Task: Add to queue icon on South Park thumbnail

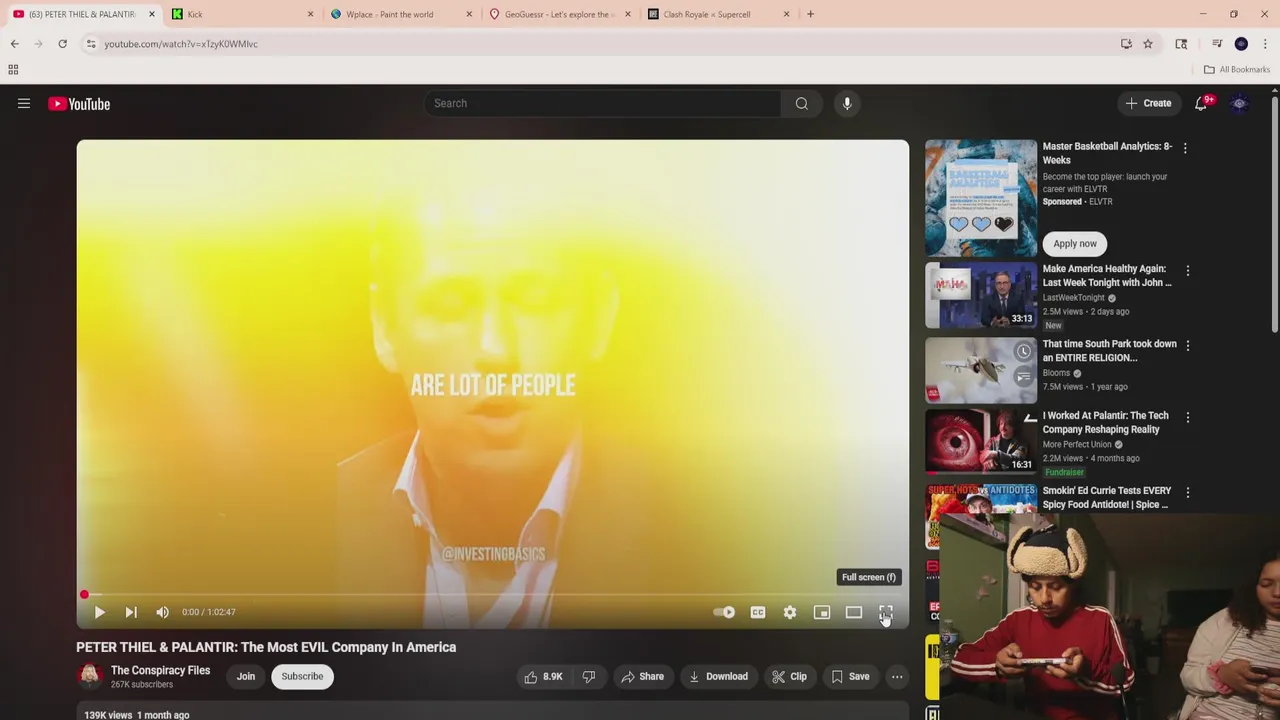Action: pos(1023,377)
